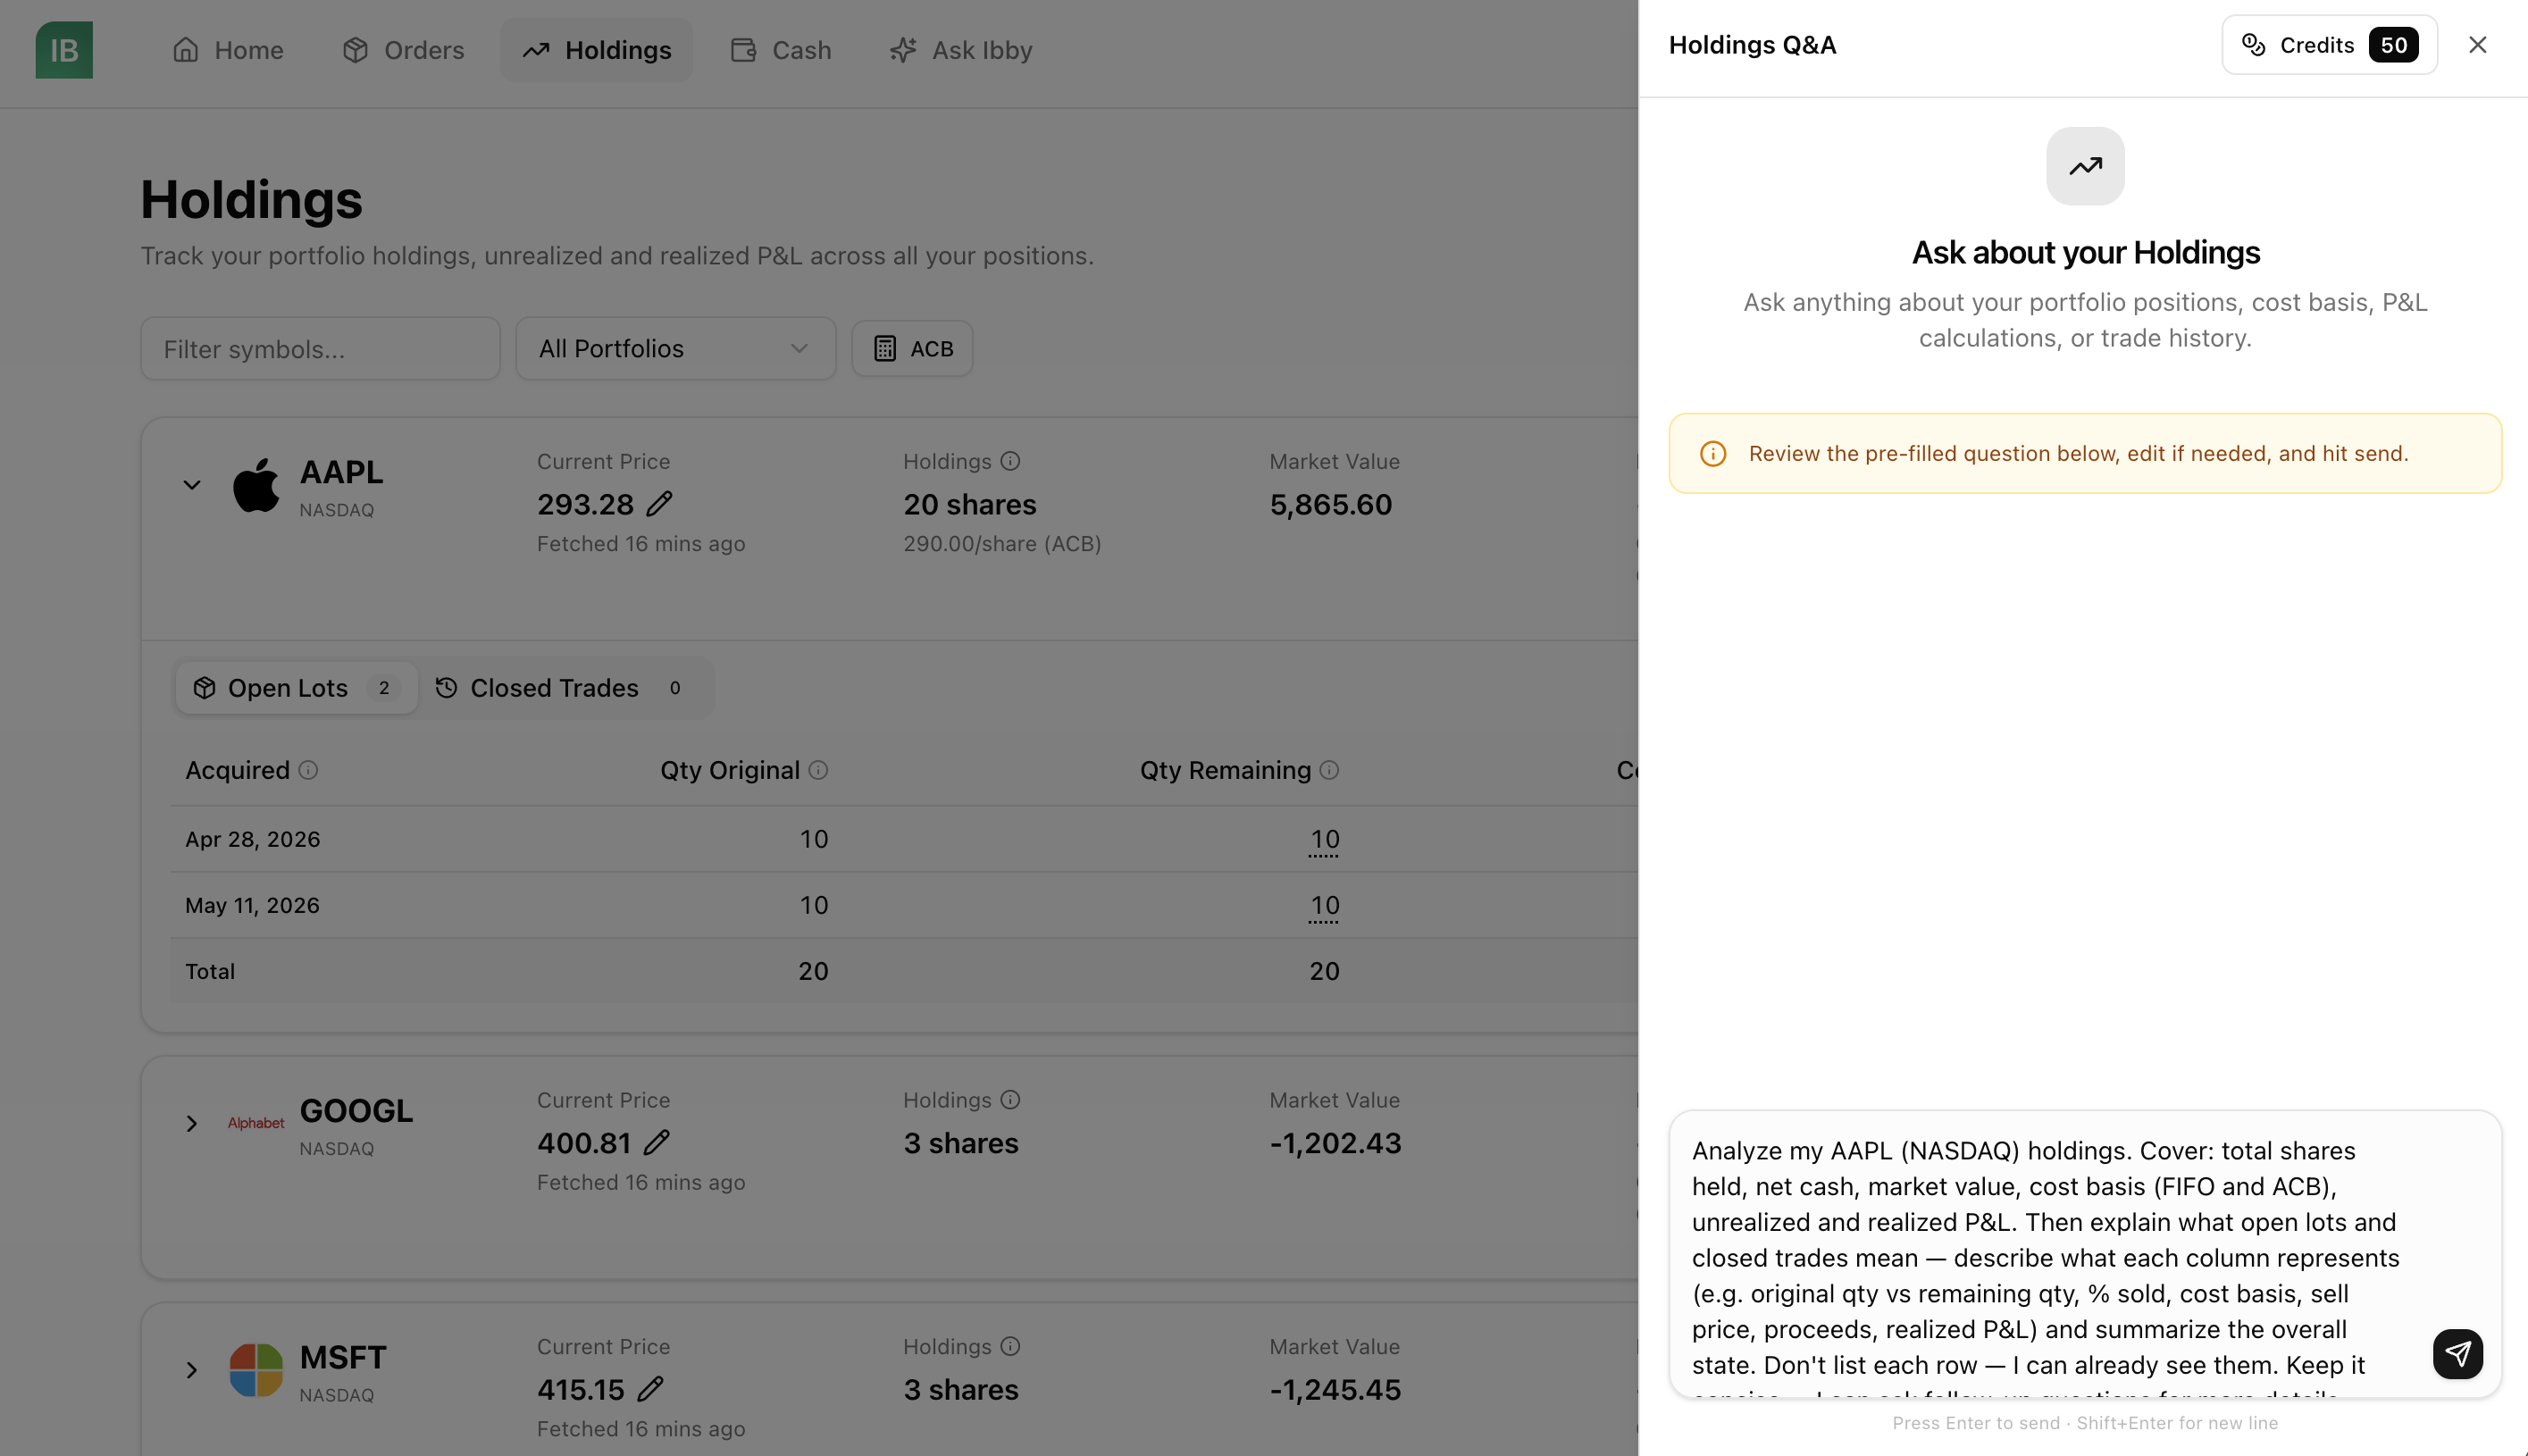
Task: Click the pre-filled question text box
Action: coord(2084,1254)
